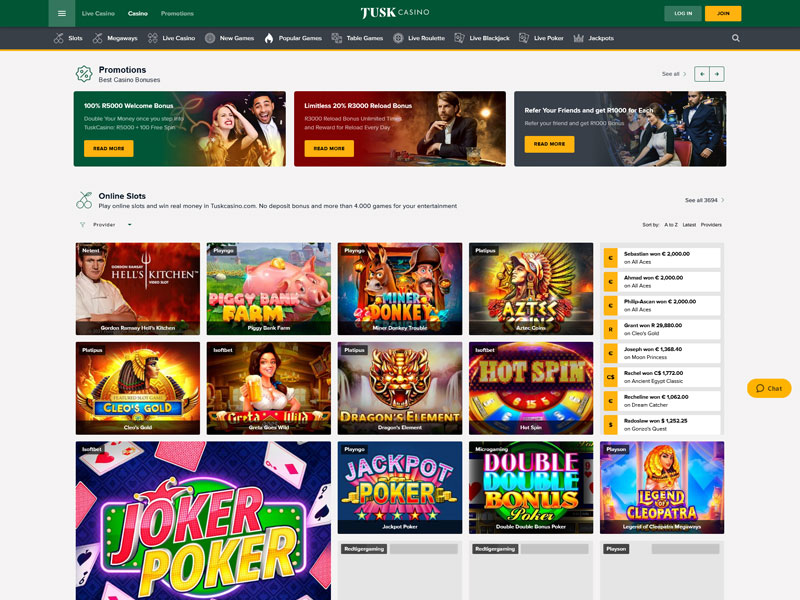Open Miner Donkey Trouble game
Viewport: 800px width, 600px height.
400,289
